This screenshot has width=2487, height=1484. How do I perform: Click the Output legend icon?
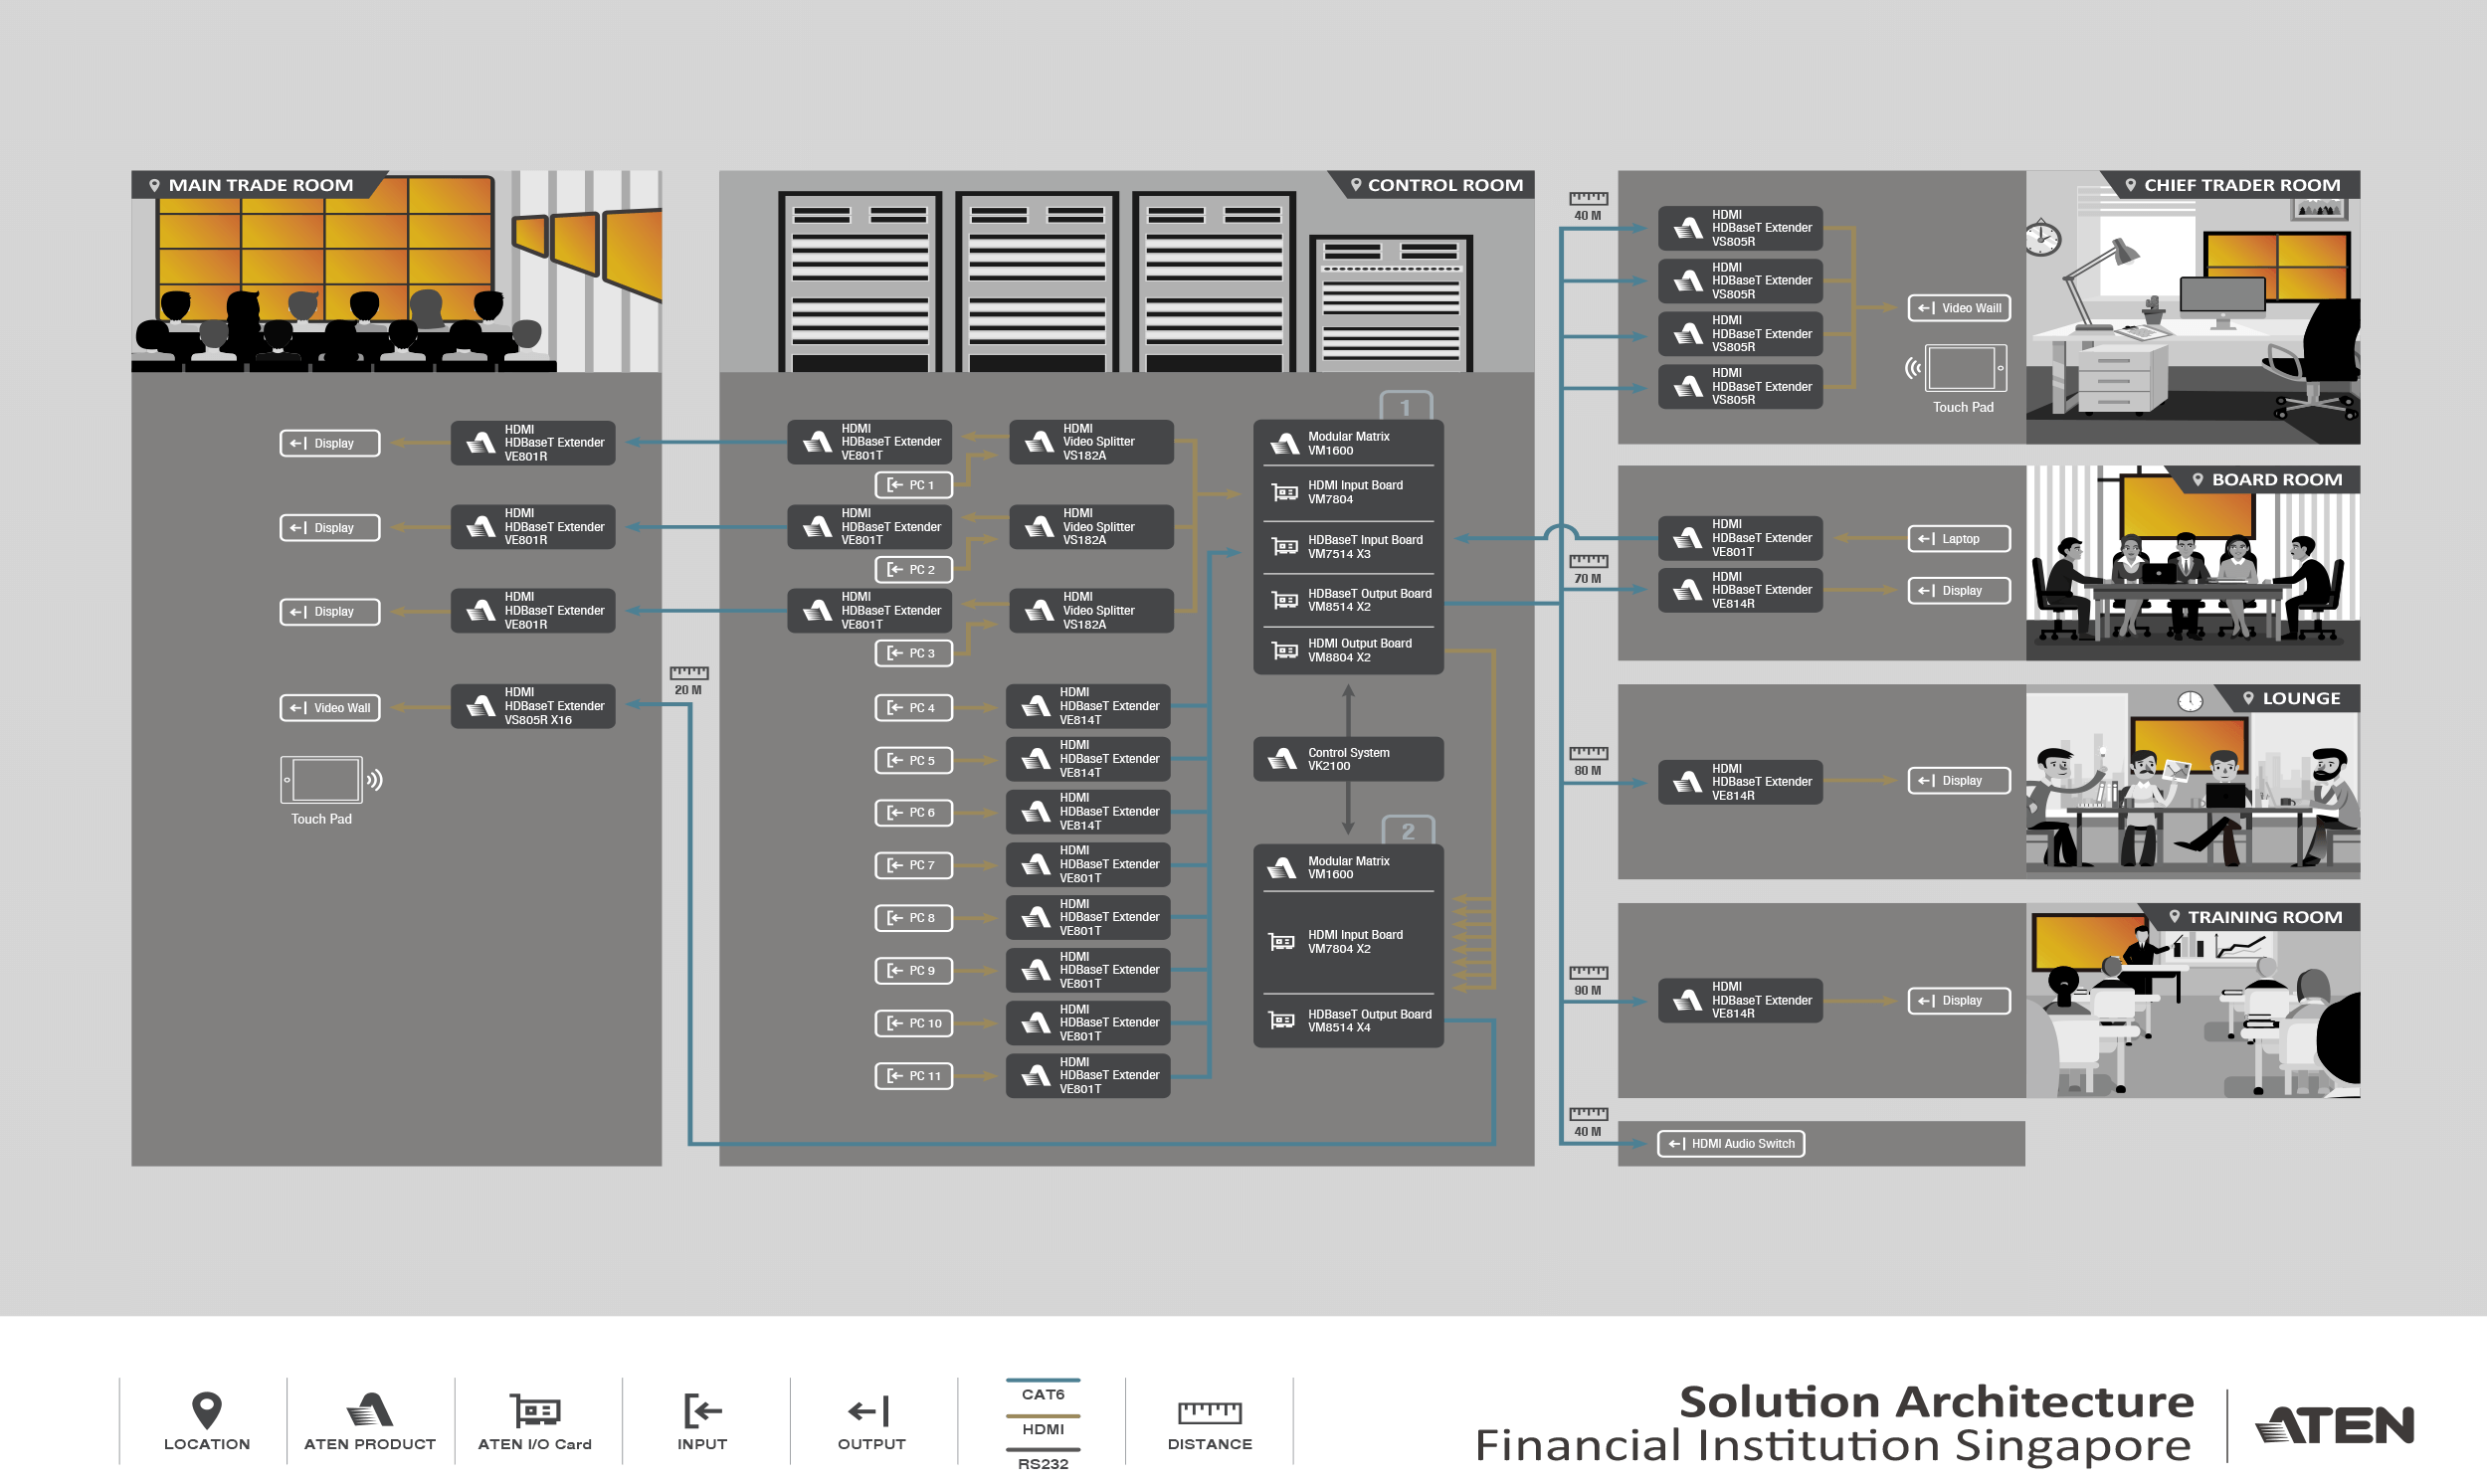(869, 1411)
